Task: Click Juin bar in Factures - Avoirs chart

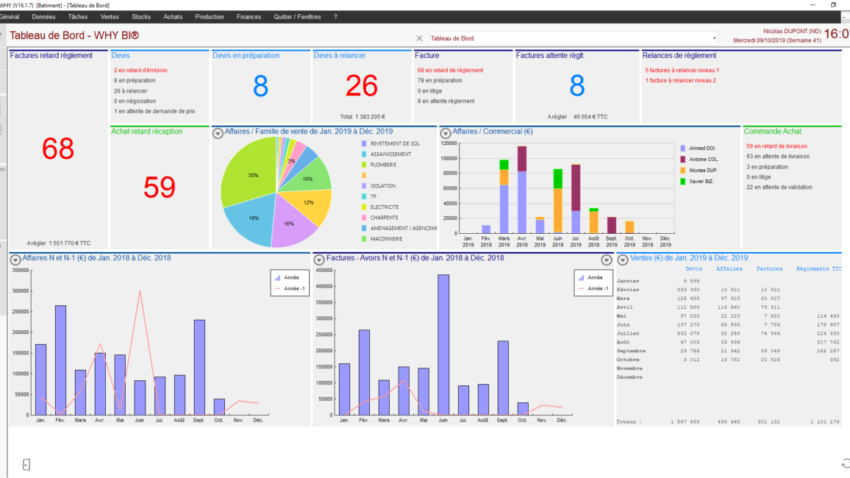Action: [x=443, y=345]
